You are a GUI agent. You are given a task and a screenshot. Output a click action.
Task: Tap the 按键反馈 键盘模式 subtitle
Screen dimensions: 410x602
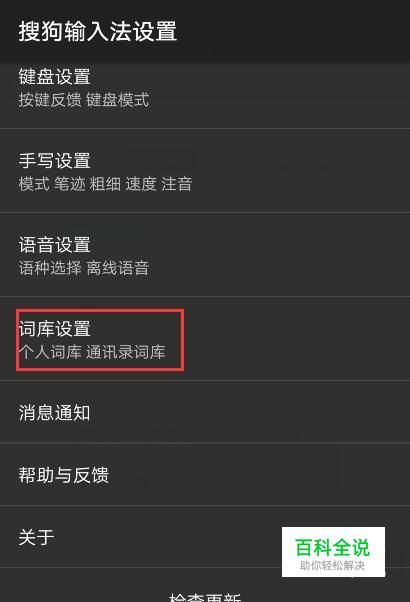click(x=84, y=100)
